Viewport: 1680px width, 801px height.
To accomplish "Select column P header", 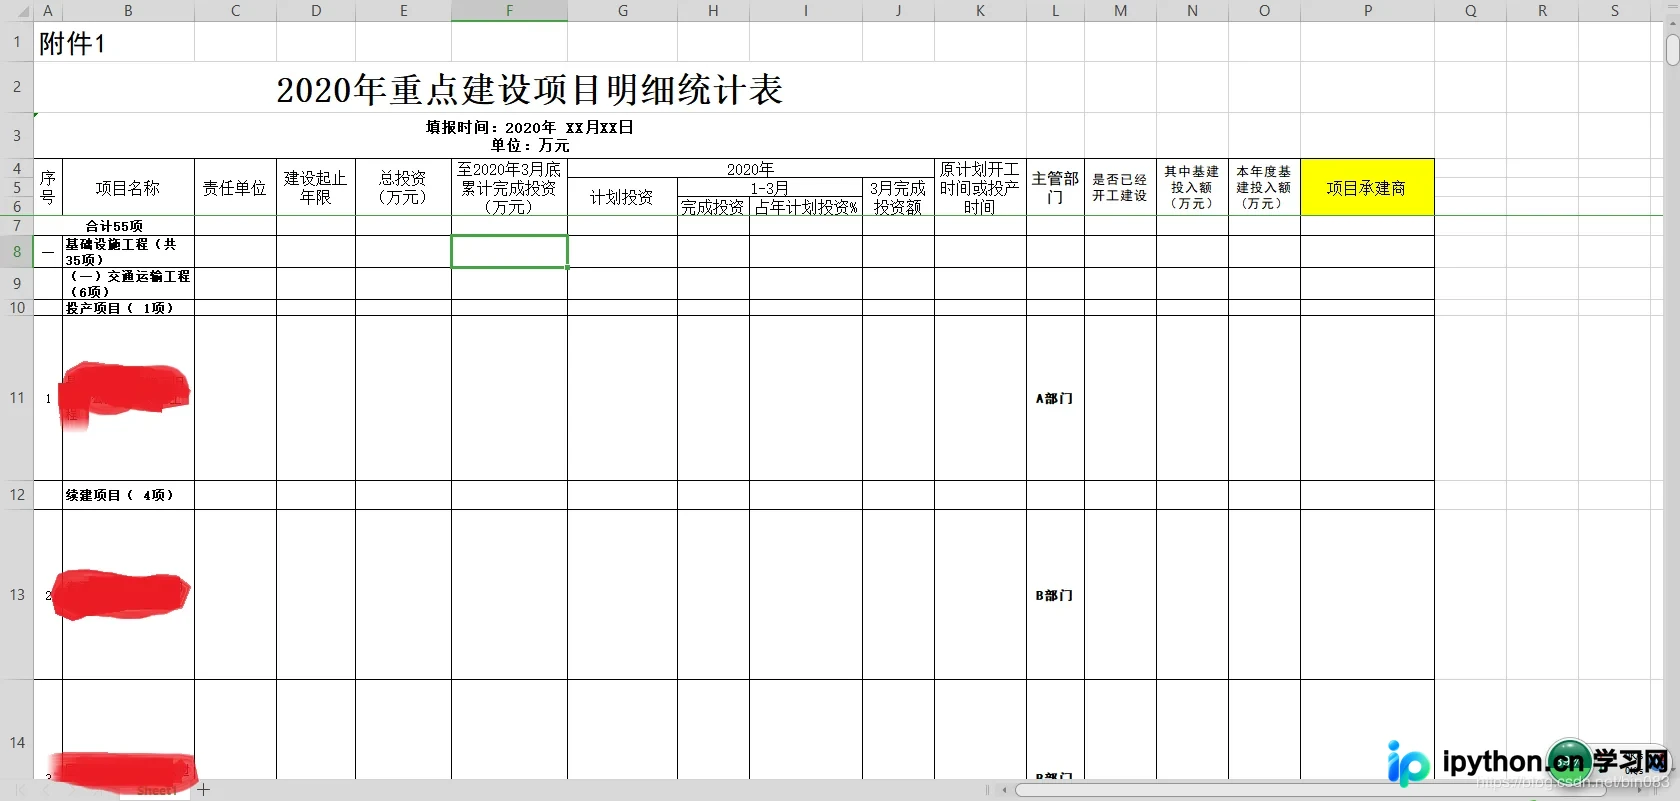I will (x=1367, y=11).
